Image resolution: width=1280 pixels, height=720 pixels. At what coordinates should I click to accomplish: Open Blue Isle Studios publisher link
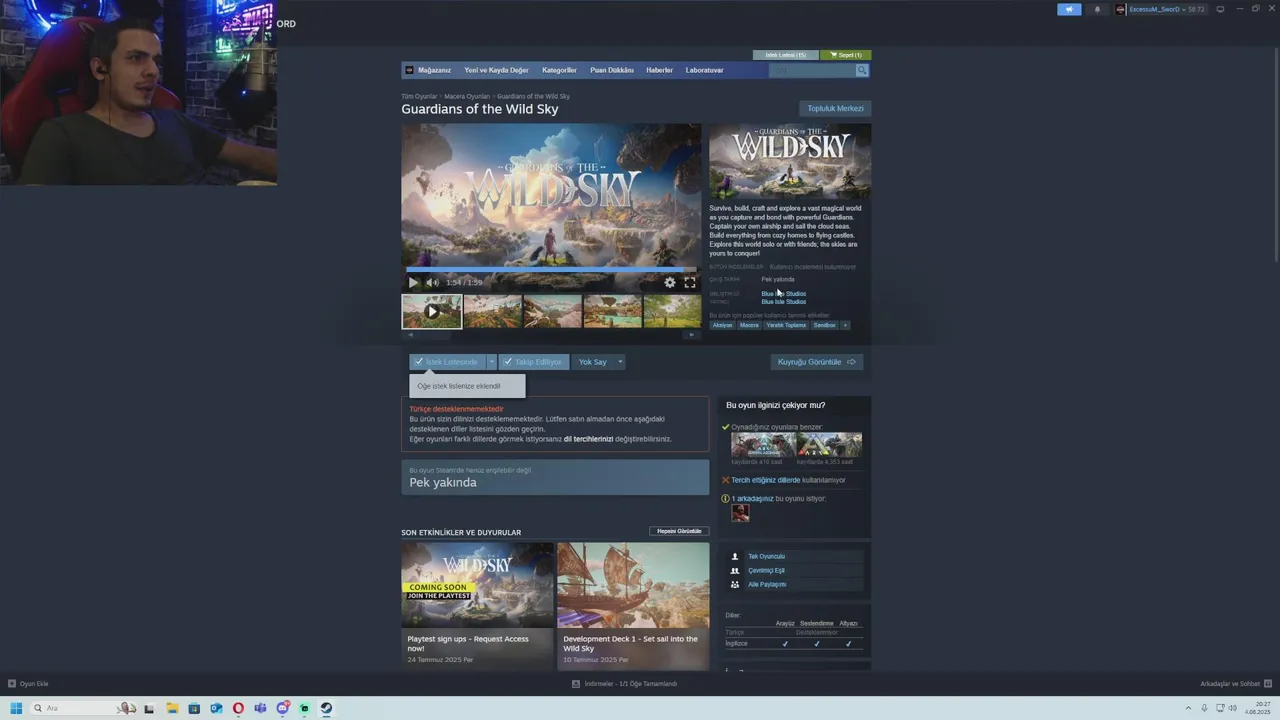pyautogui.click(x=783, y=302)
